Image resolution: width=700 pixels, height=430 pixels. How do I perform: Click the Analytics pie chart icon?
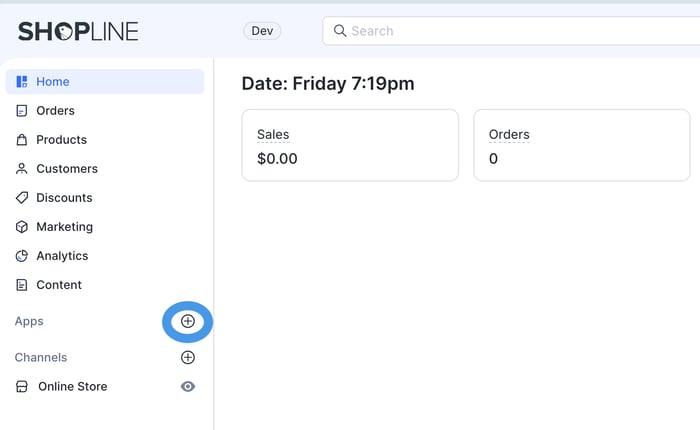pos(22,256)
